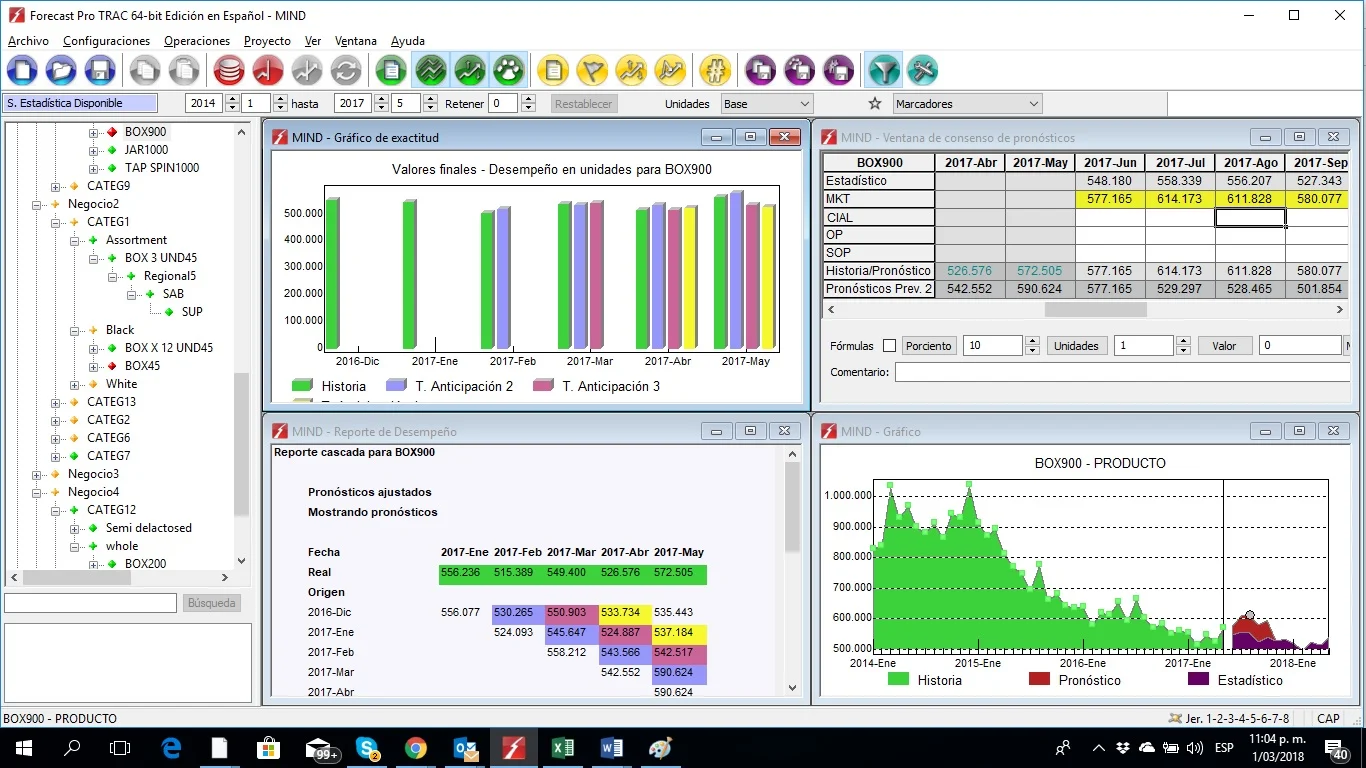This screenshot has width=1366, height=768.
Task: Toggle the green paw-print tracking icon
Action: point(509,70)
